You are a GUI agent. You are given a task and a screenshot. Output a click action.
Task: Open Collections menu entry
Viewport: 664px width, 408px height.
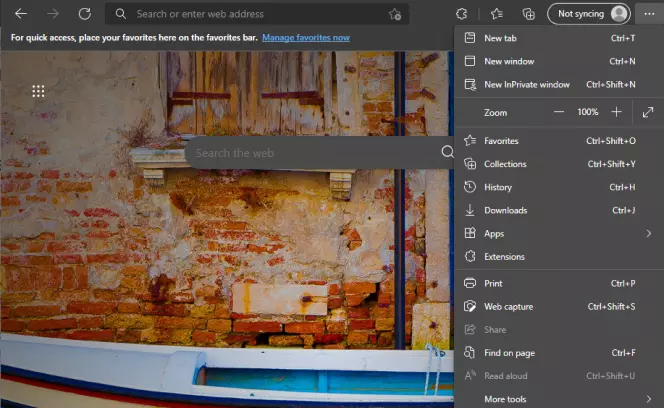(559, 164)
